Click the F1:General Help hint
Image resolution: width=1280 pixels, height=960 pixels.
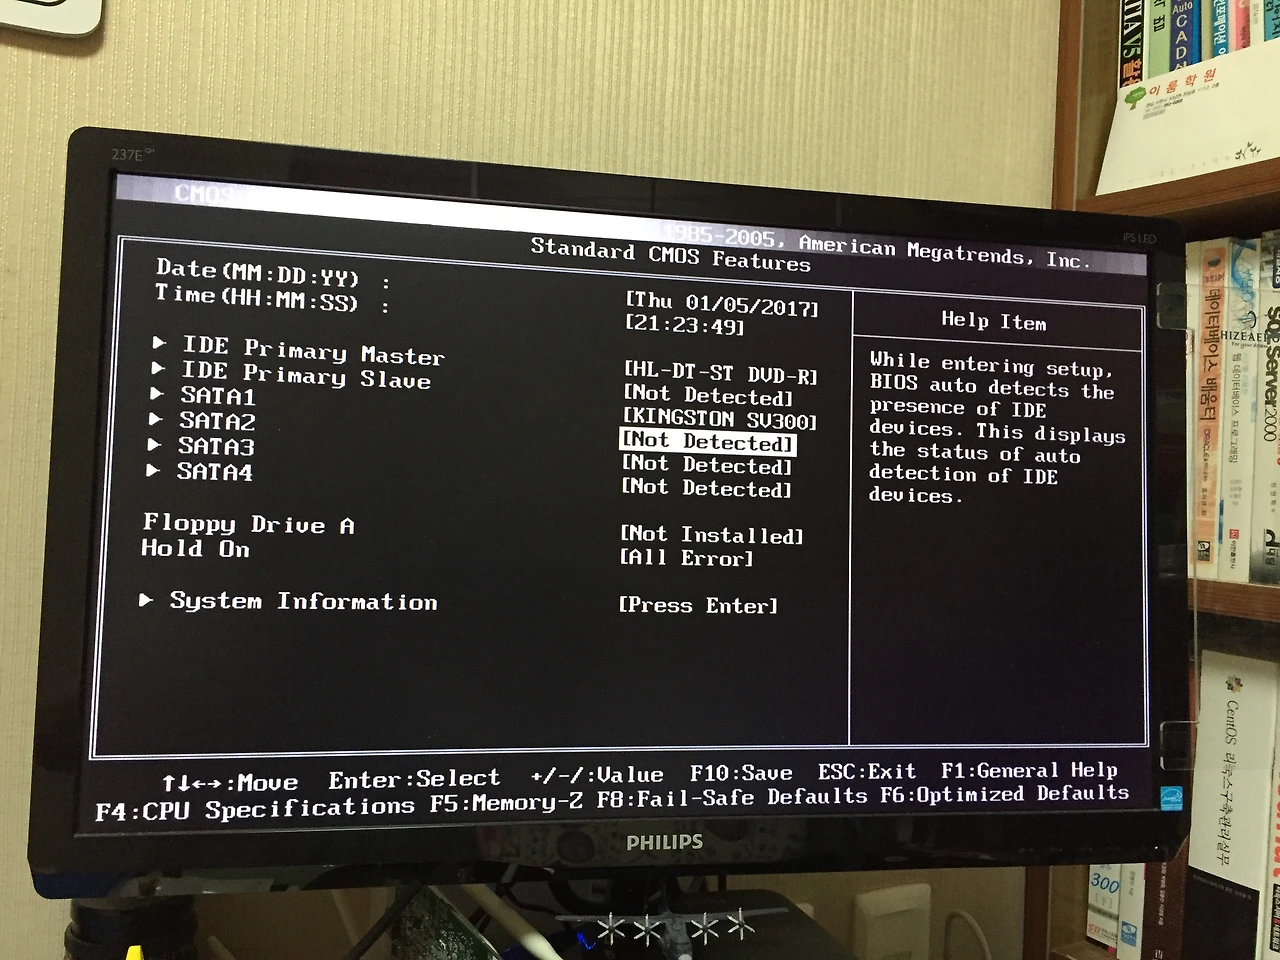1029,770
